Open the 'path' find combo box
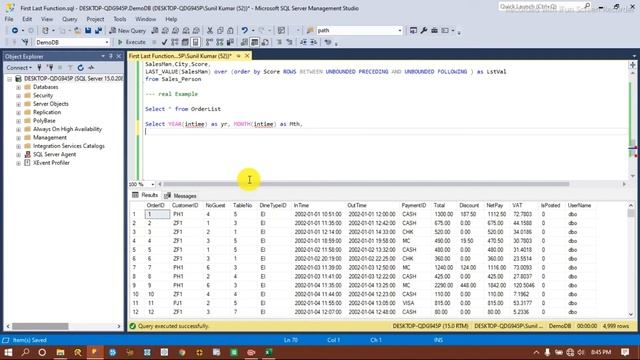Screen dimensions: 640x360 tap(400, 31)
